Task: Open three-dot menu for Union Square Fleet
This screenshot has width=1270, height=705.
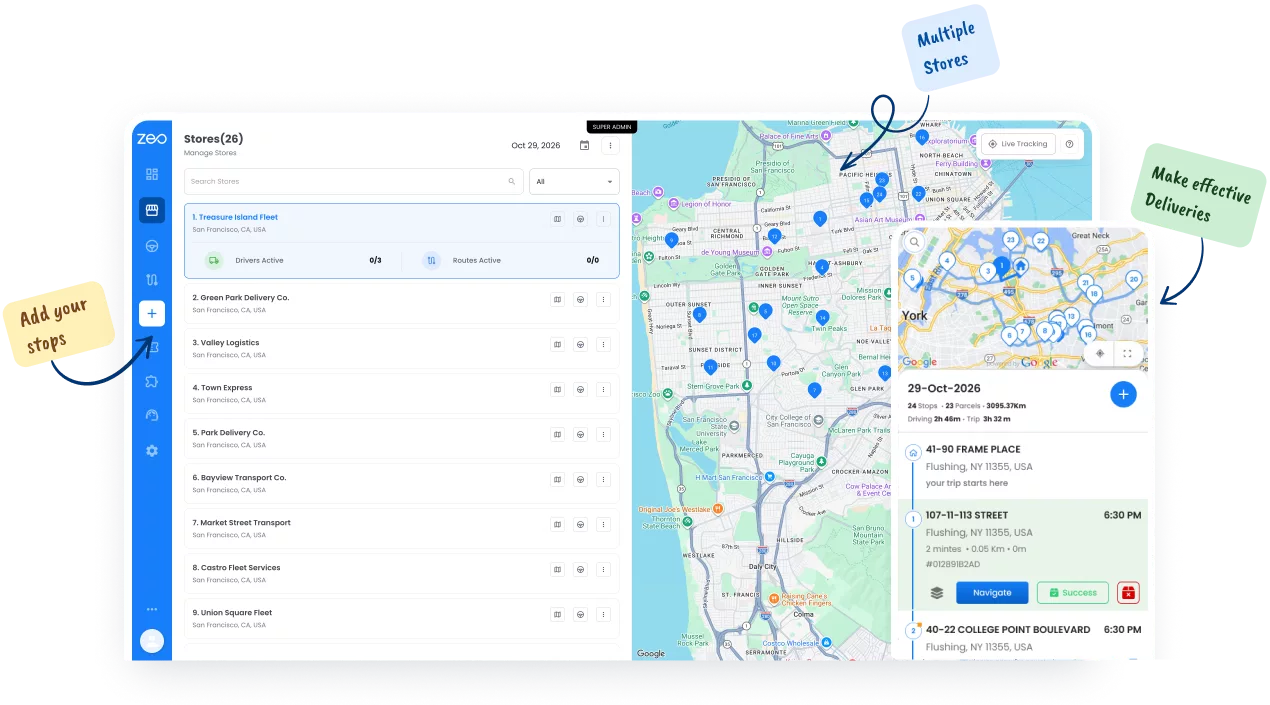Action: point(603,614)
